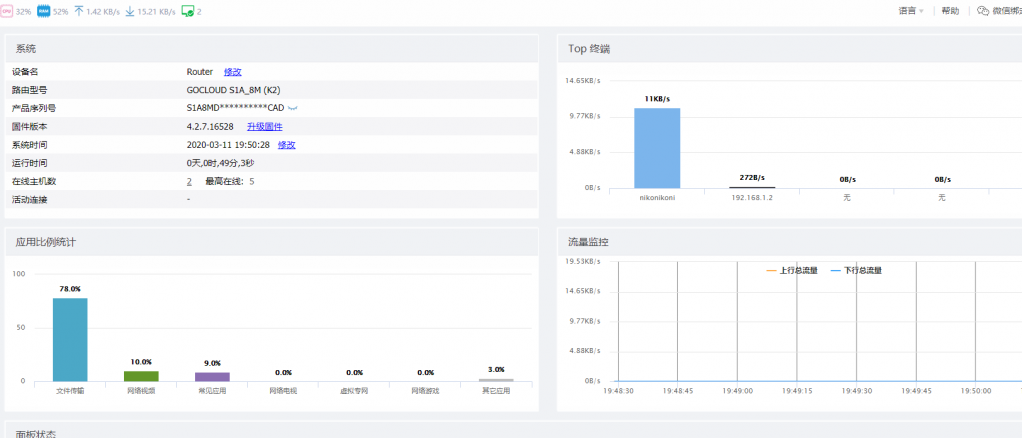The height and width of the screenshot is (438, 1022).
Task: Open the 帮助 help menu
Action: pos(950,11)
